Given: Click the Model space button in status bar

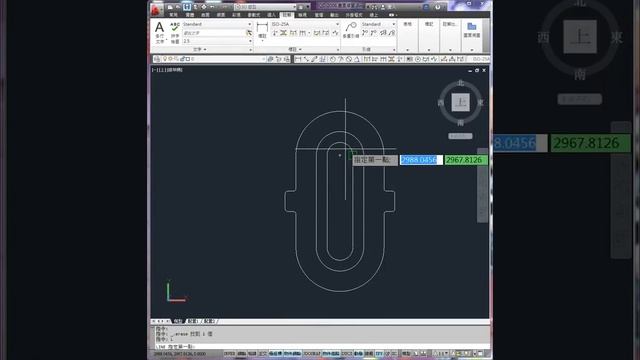Looking at the screenshot, I should (x=406, y=353).
